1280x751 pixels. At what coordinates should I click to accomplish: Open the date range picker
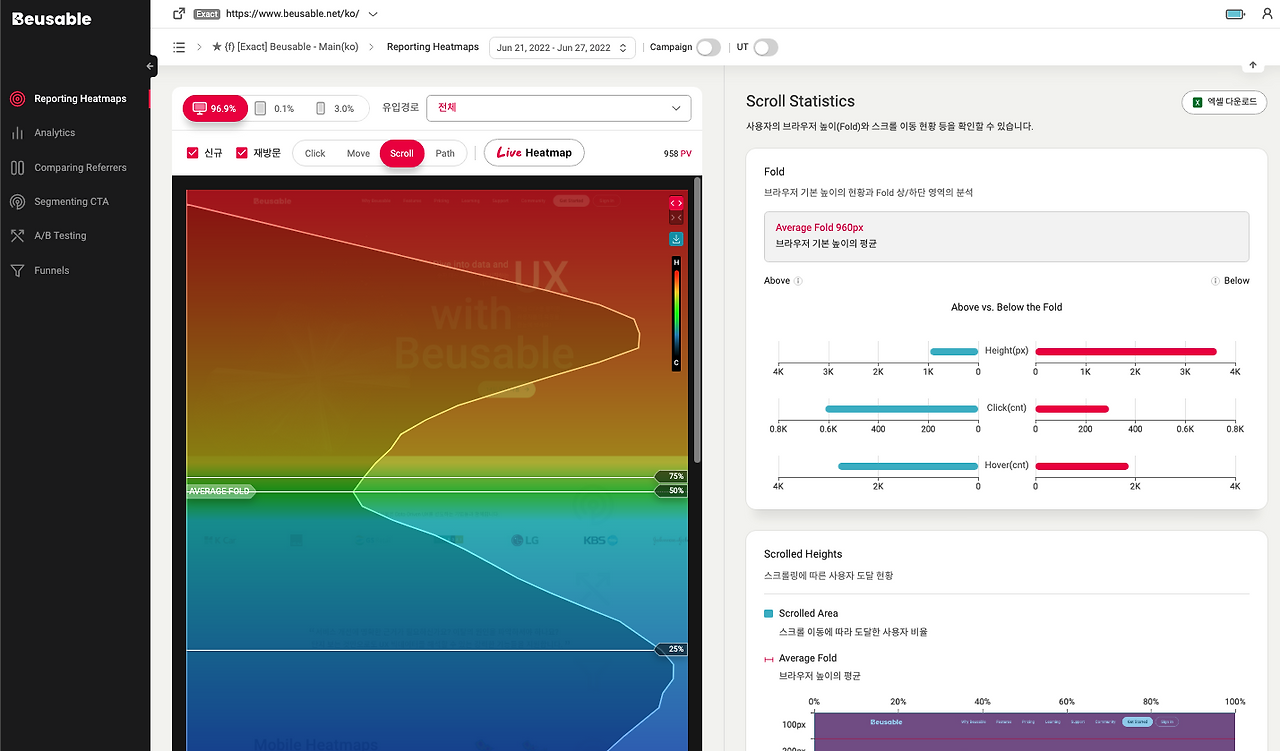(562, 47)
